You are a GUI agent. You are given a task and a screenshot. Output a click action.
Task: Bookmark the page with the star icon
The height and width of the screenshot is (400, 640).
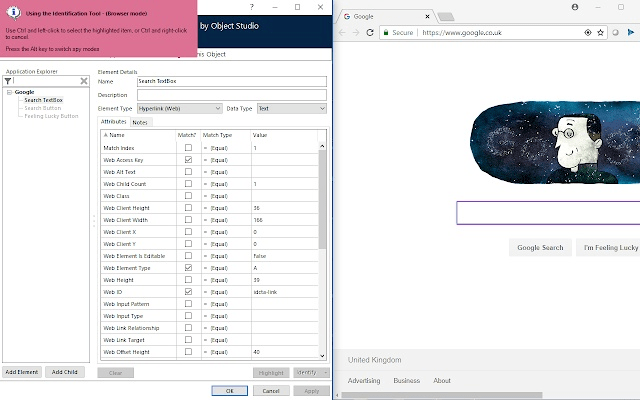click(600, 33)
